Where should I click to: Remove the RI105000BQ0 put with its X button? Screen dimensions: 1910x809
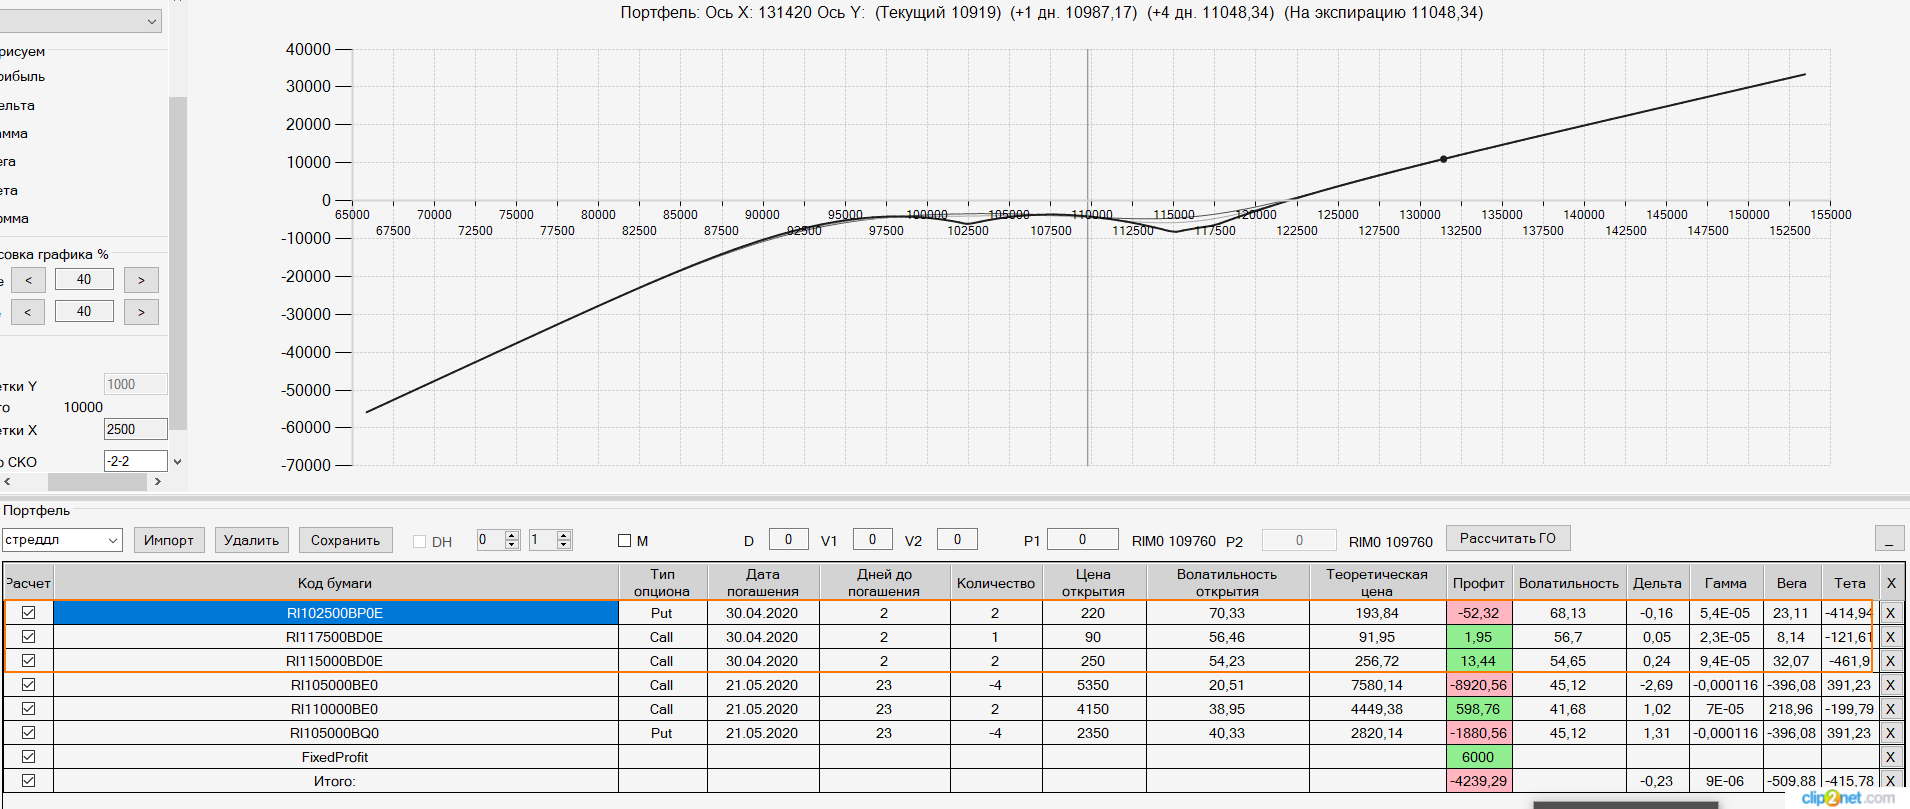coord(1890,733)
